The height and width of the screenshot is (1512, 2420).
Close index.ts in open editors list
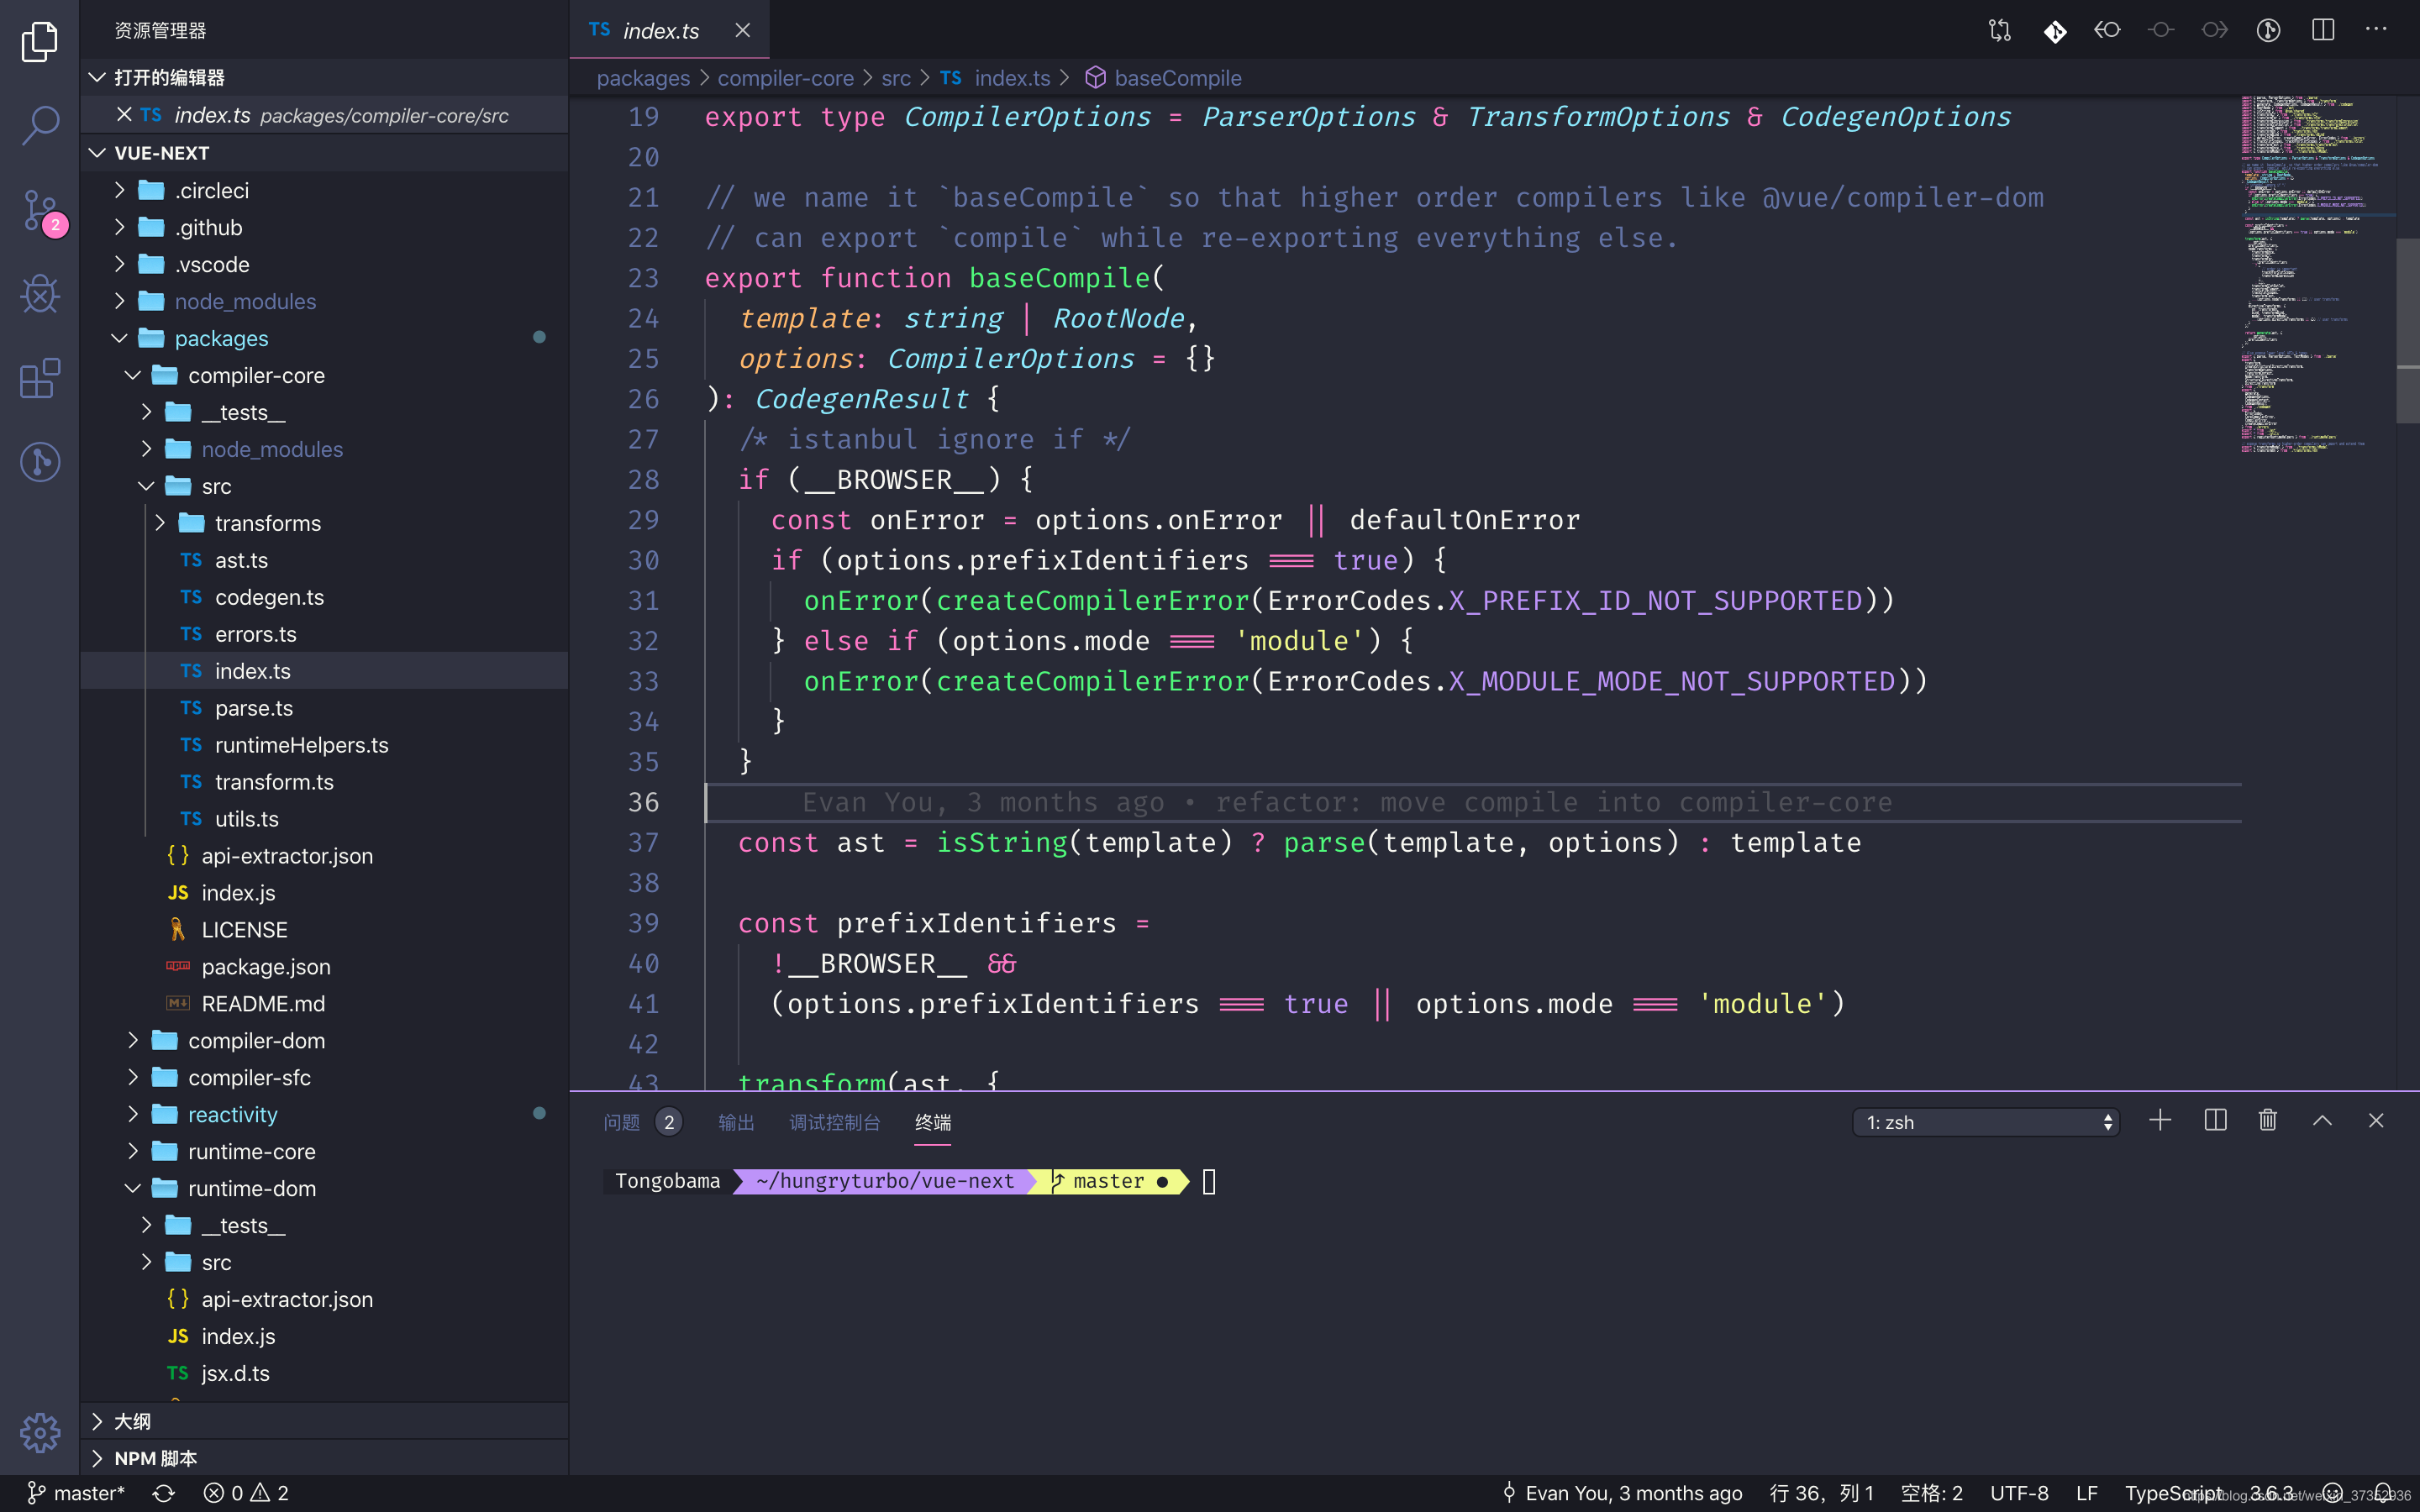[124, 115]
